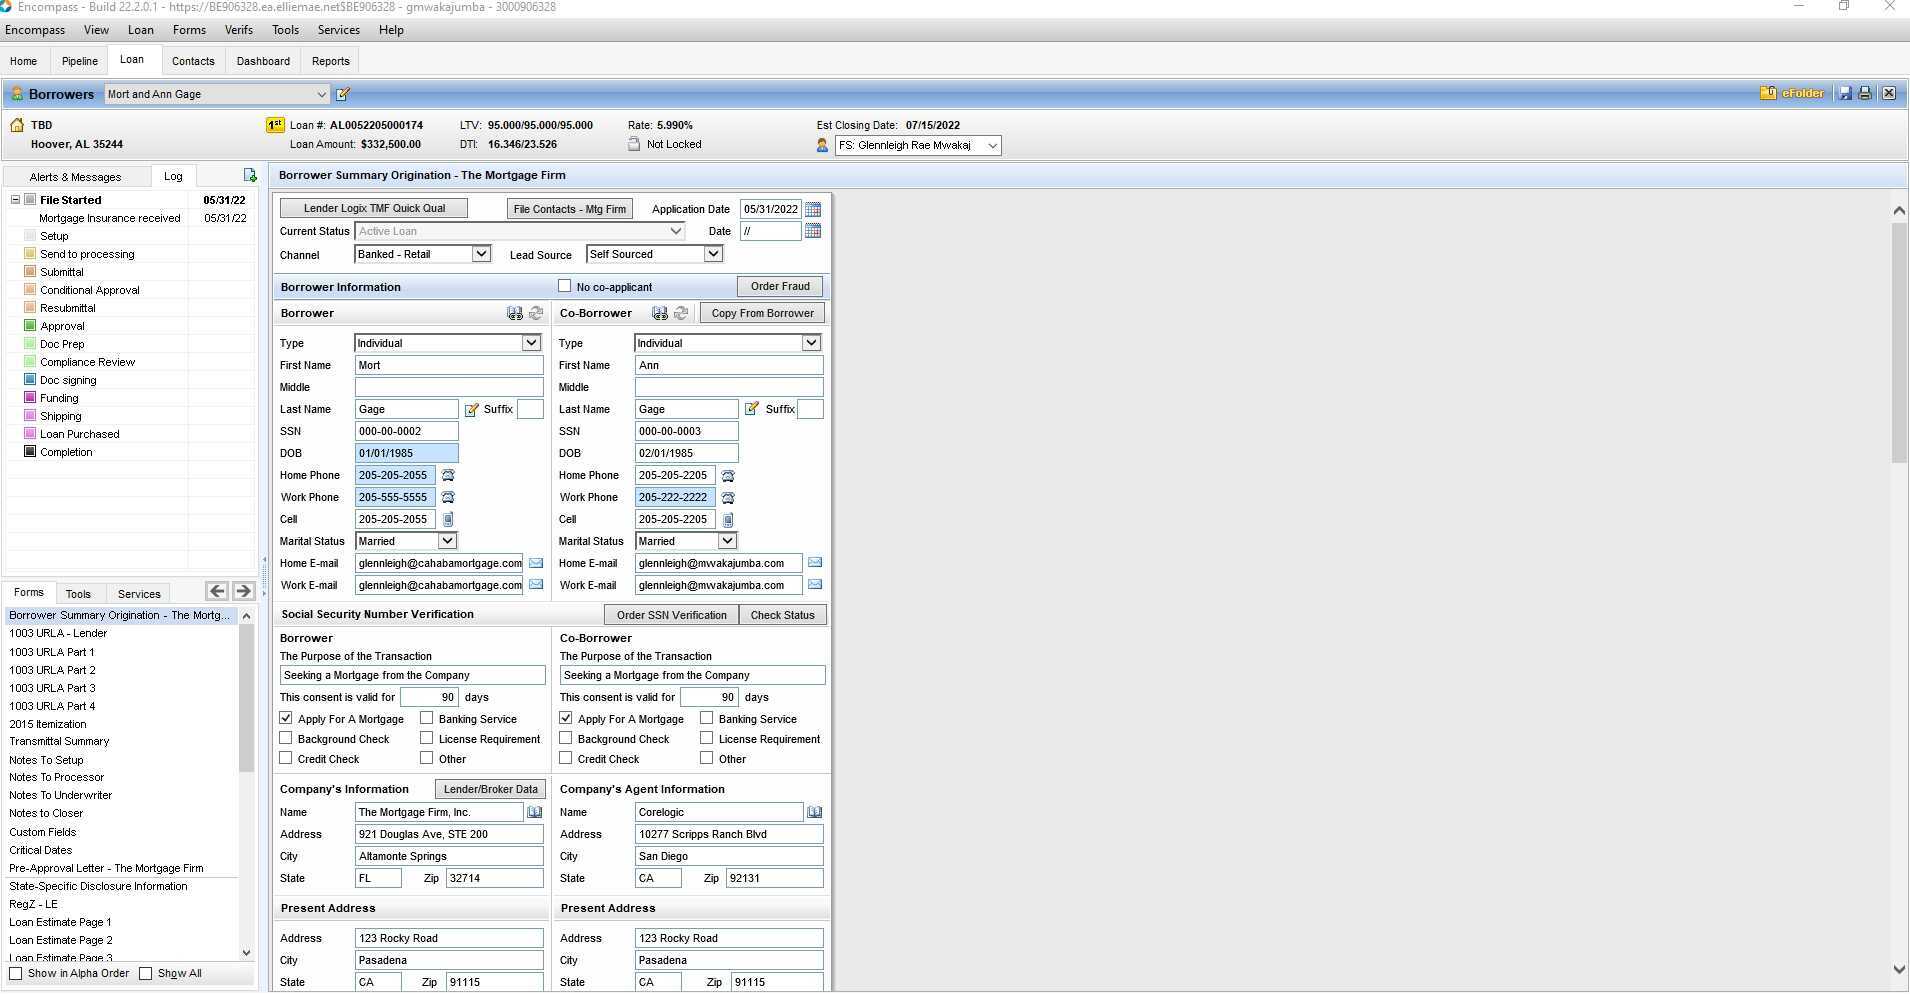Image resolution: width=1910 pixels, height=996 pixels.
Task: Check Background Check for the Co-Borrower
Action: coord(565,738)
